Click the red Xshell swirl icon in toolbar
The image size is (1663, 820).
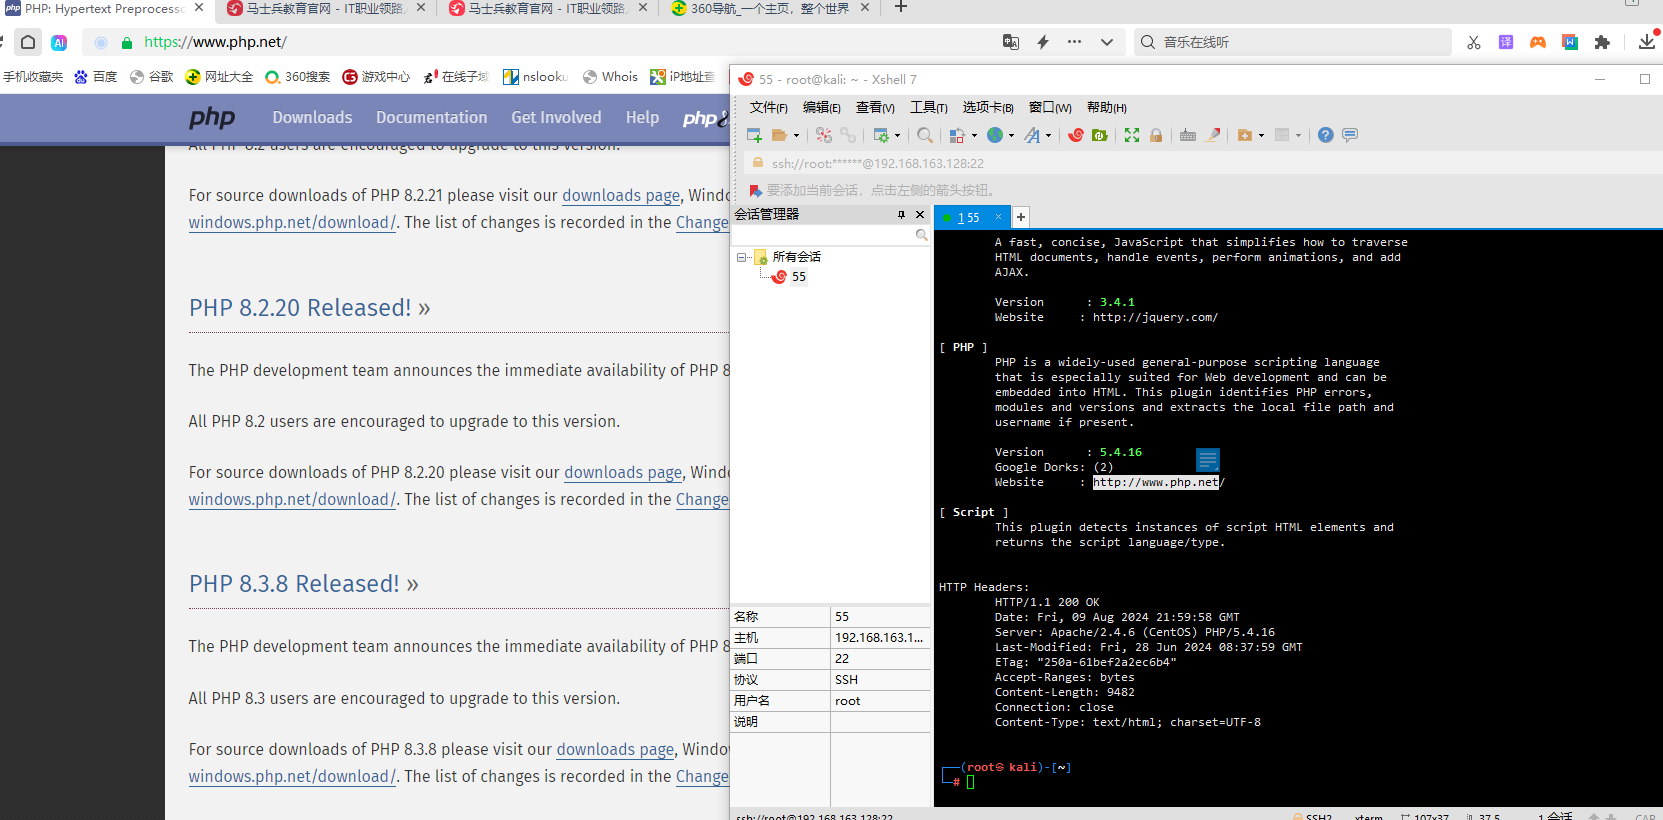[1076, 135]
